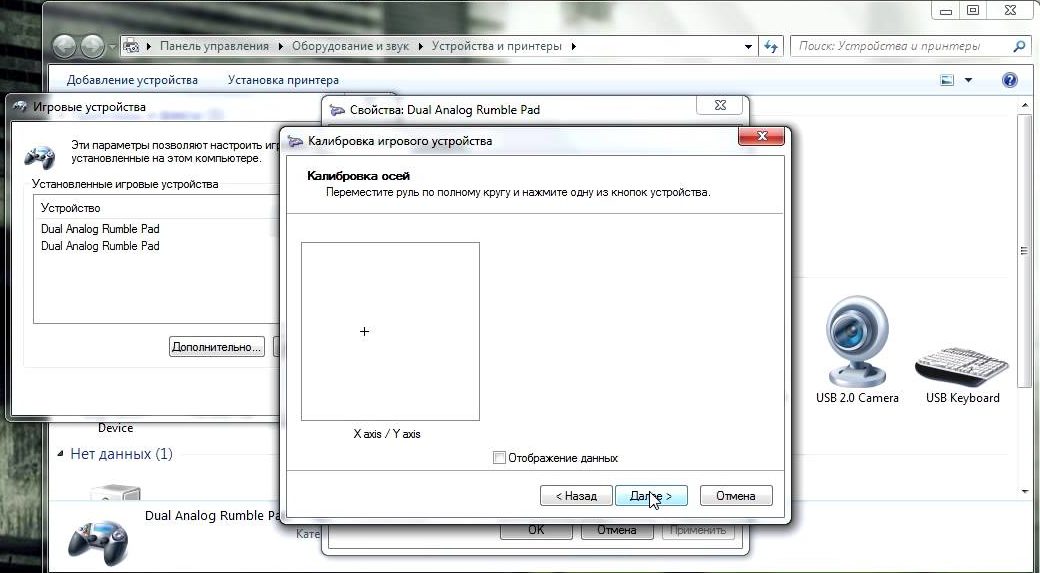Click the change view icon in the toolbar

click(x=947, y=80)
